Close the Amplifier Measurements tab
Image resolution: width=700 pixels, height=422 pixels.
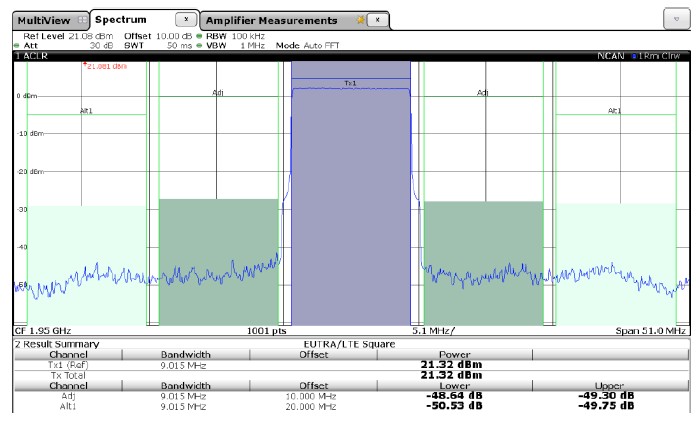(375, 21)
